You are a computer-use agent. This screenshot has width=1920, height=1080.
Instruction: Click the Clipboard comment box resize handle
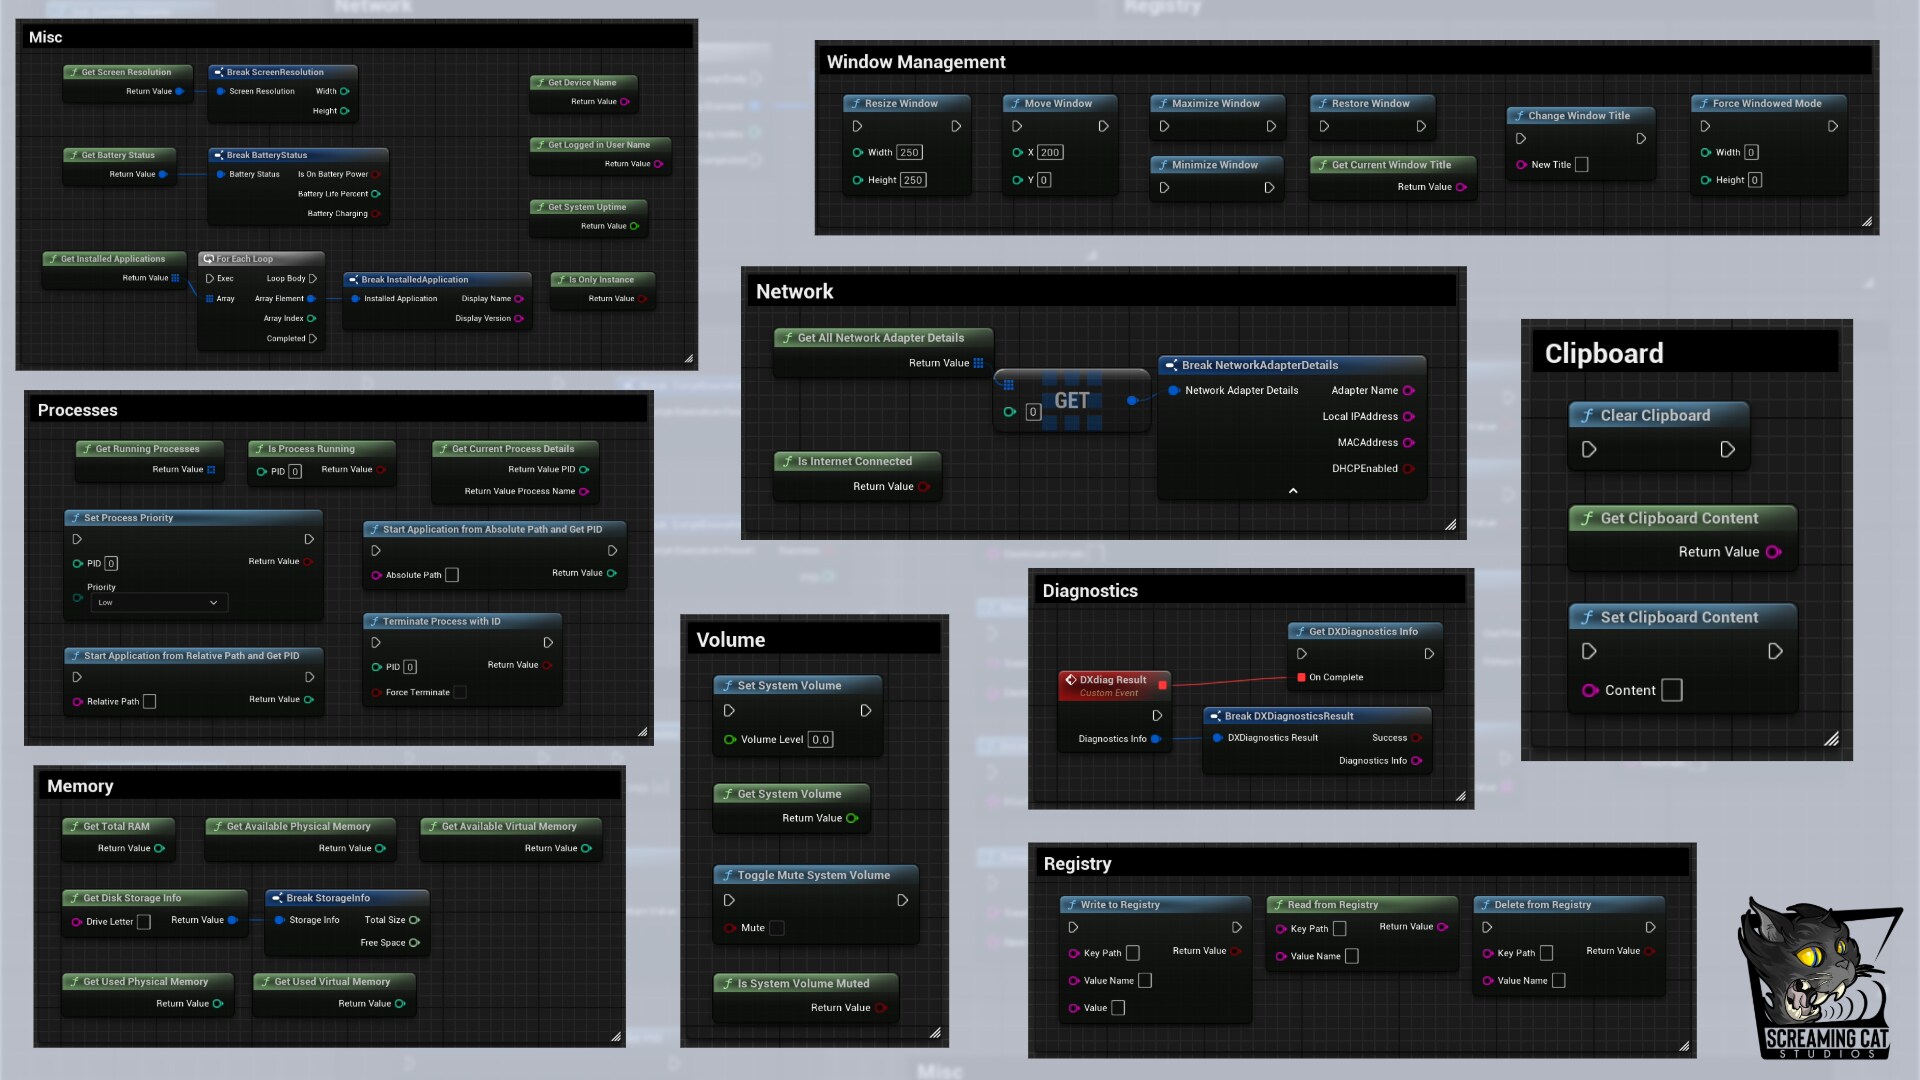pos(1831,740)
